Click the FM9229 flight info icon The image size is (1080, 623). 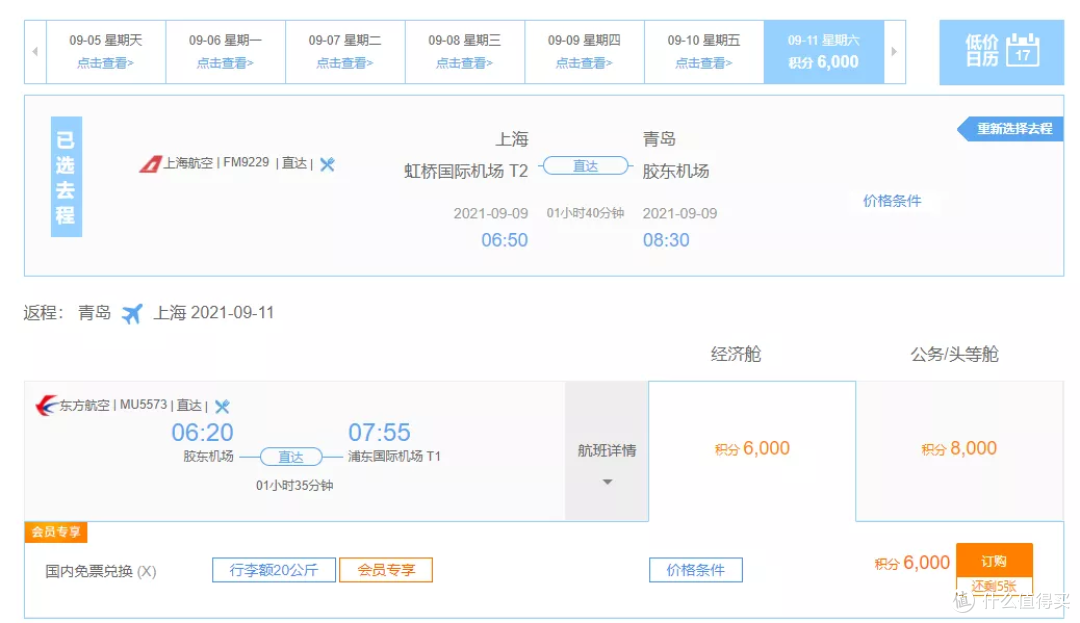[327, 164]
